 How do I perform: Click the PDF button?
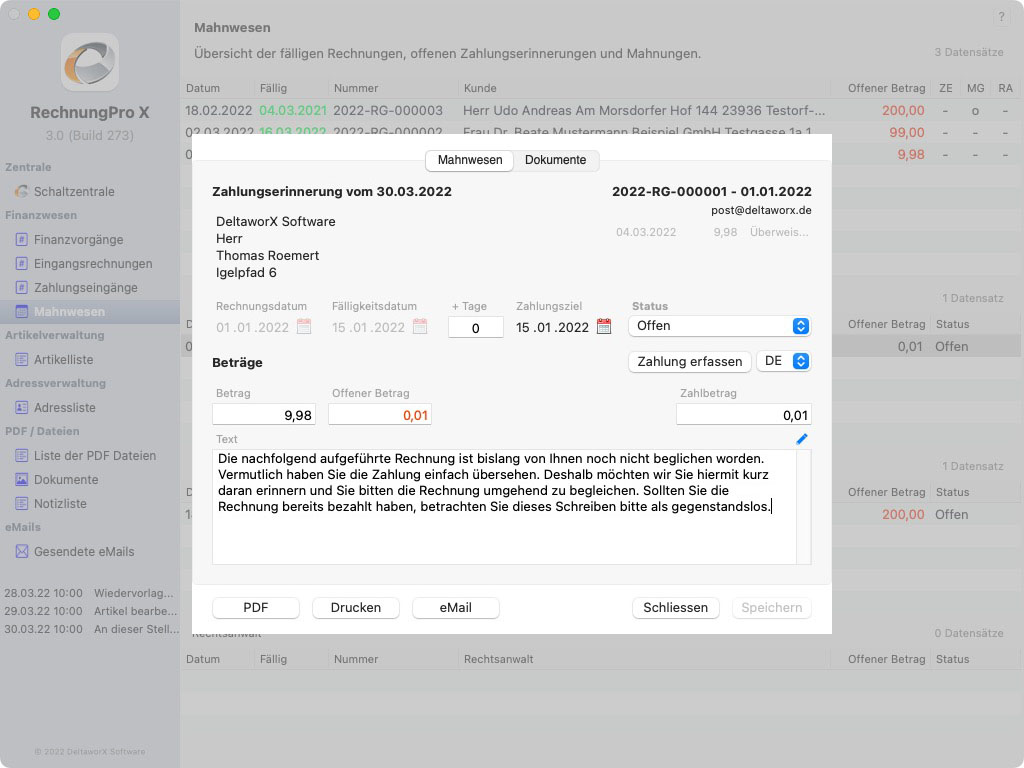pos(256,607)
